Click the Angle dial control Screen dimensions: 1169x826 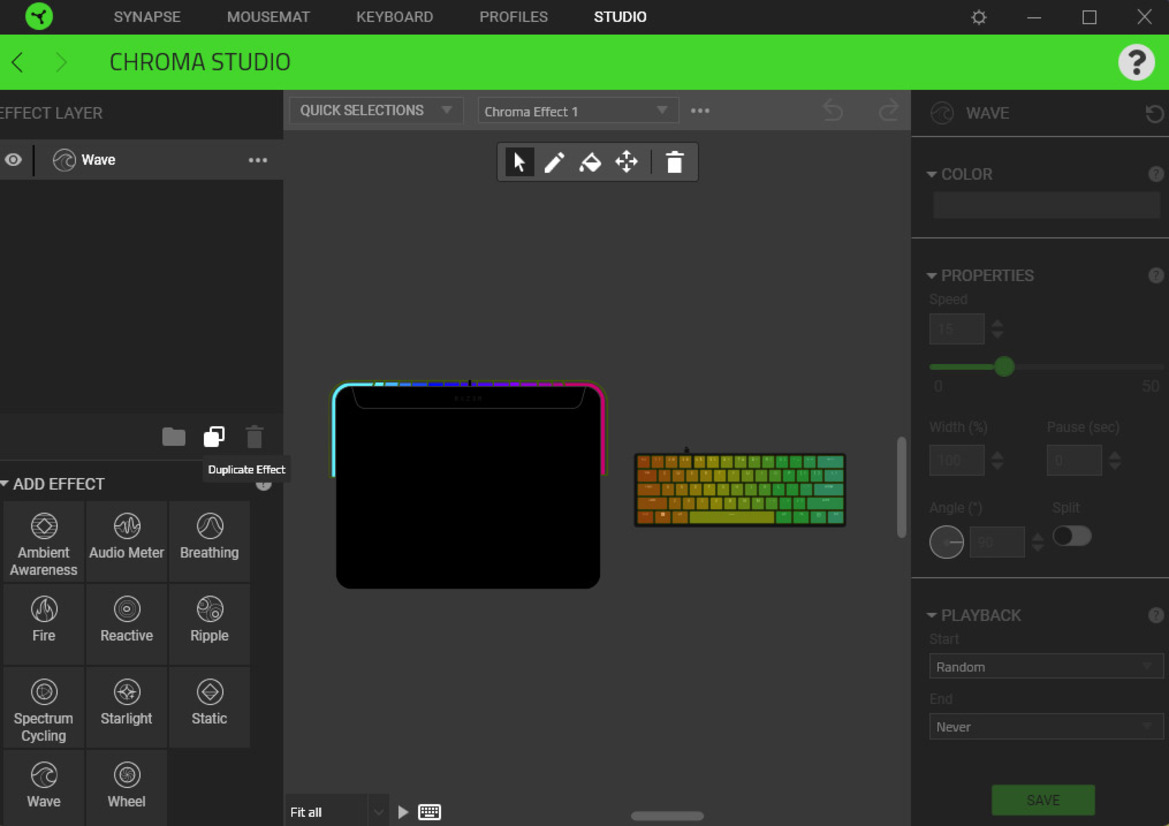947,542
